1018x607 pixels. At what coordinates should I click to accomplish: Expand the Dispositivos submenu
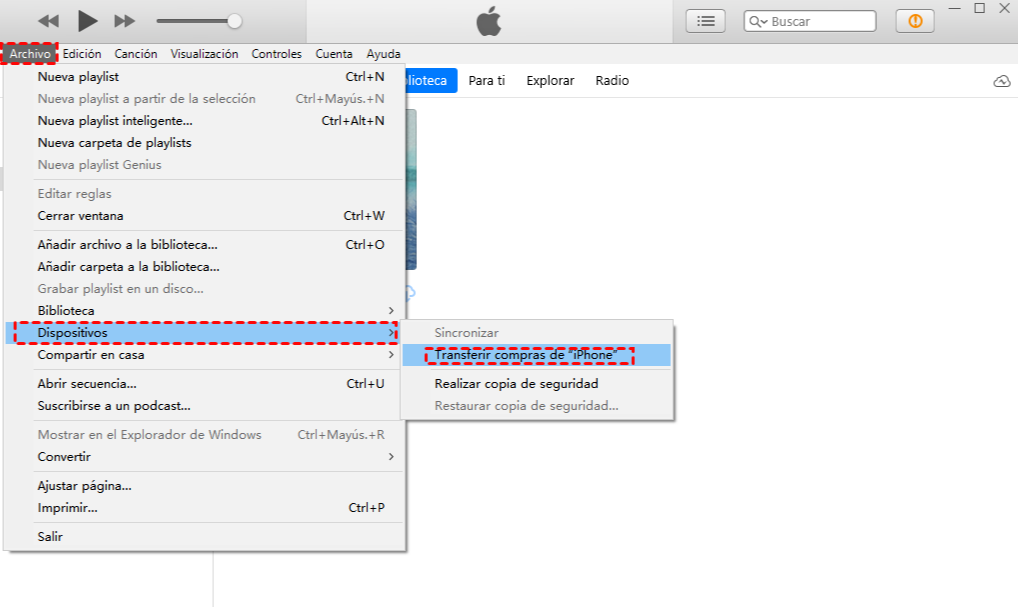[x=205, y=333]
